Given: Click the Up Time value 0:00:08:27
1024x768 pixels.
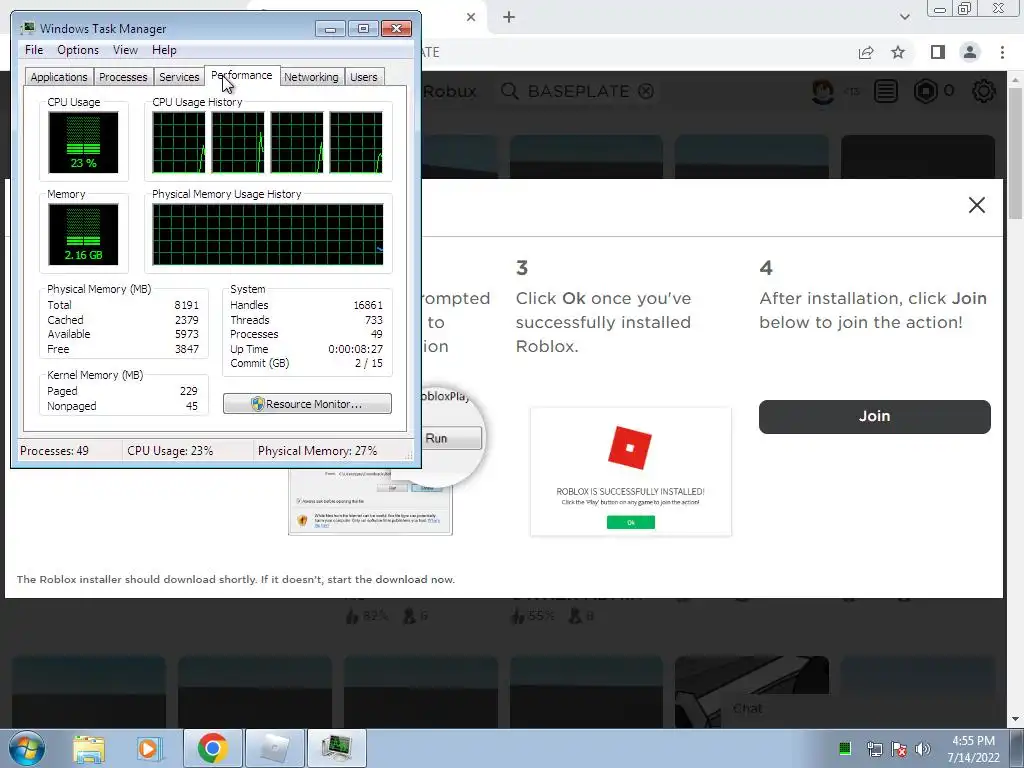Looking at the screenshot, I should (355, 349).
